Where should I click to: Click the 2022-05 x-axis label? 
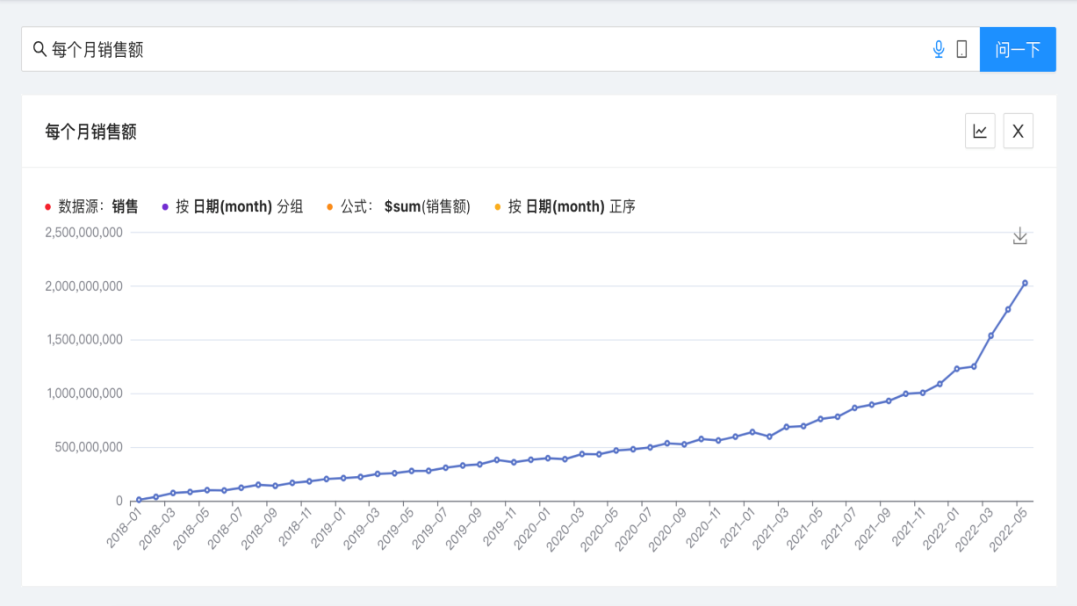tap(1008, 529)
